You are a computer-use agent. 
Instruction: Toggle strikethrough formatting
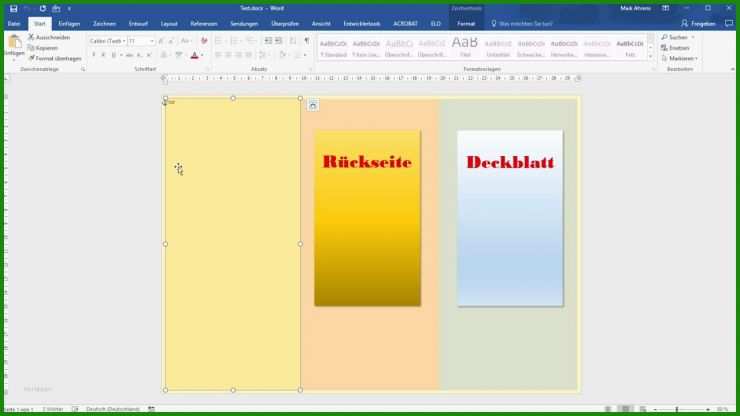pyautogui.click(x=129, y=55)
